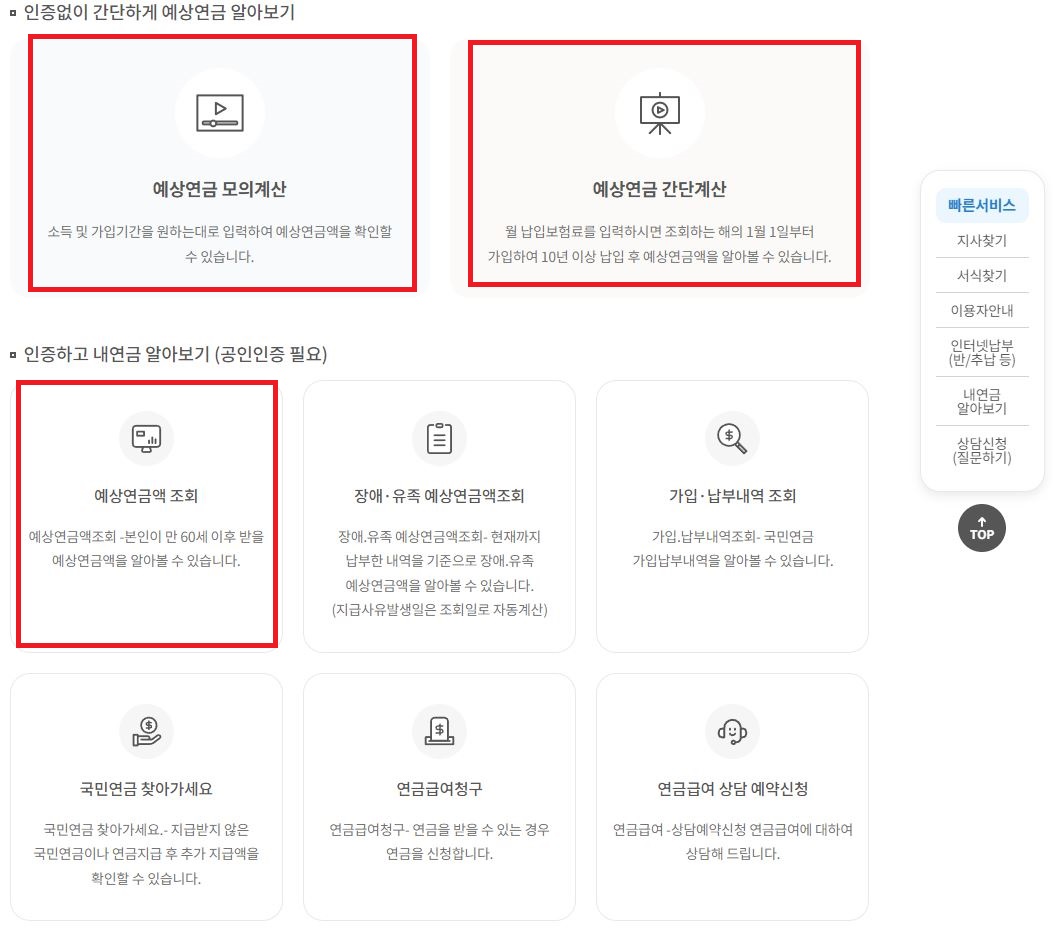1053x931 pixels.
Task: Click the 국민연금 찾아가세요 hand-coin icon
Action: click(146, 730)
